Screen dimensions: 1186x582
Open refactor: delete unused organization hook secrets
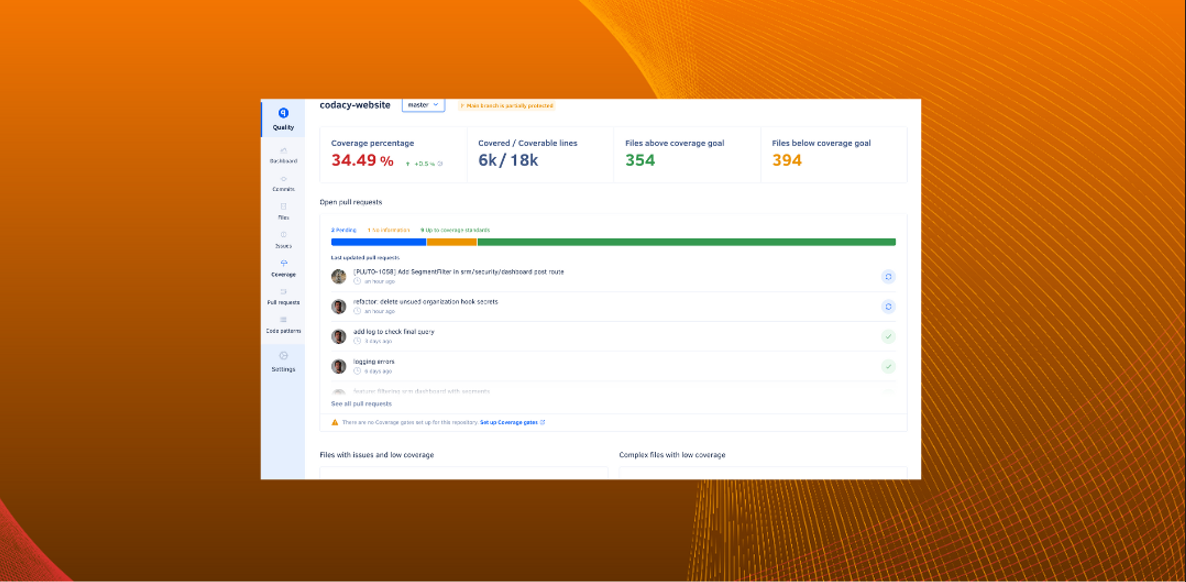[x=425, y=302]
